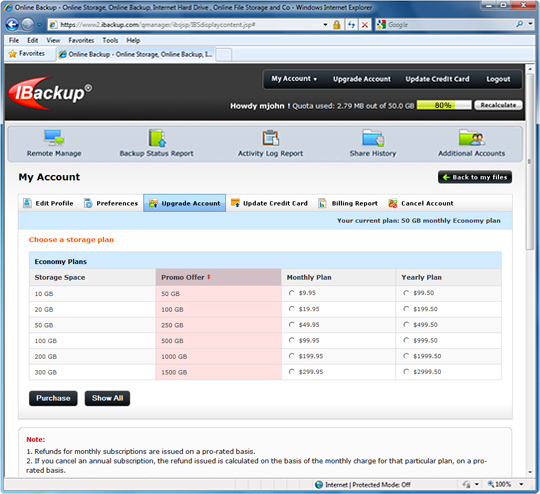540x494 pixels.
Task: Open the View menu
Action: 53,40
